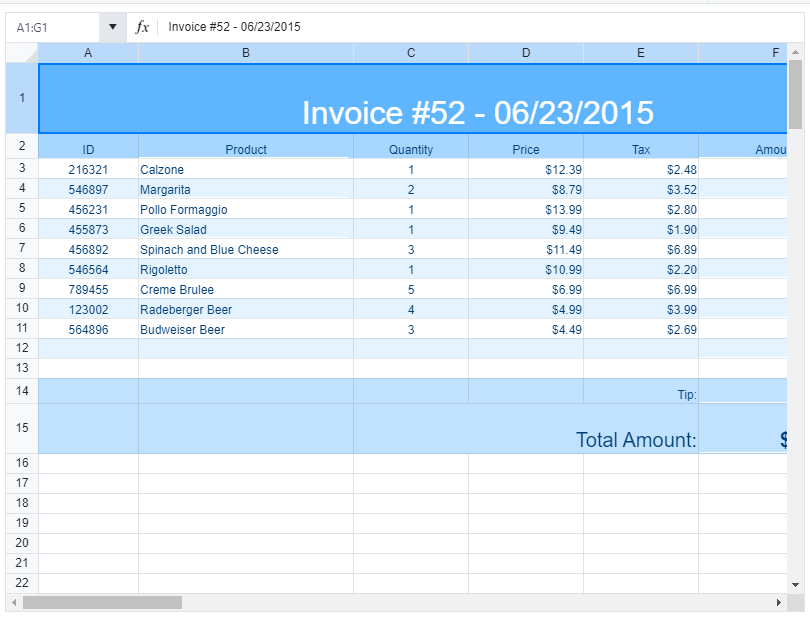This screenshot has width=810, height=624.
Task: Select the Greek Salad price $9.49
Action: coord(526,230)
